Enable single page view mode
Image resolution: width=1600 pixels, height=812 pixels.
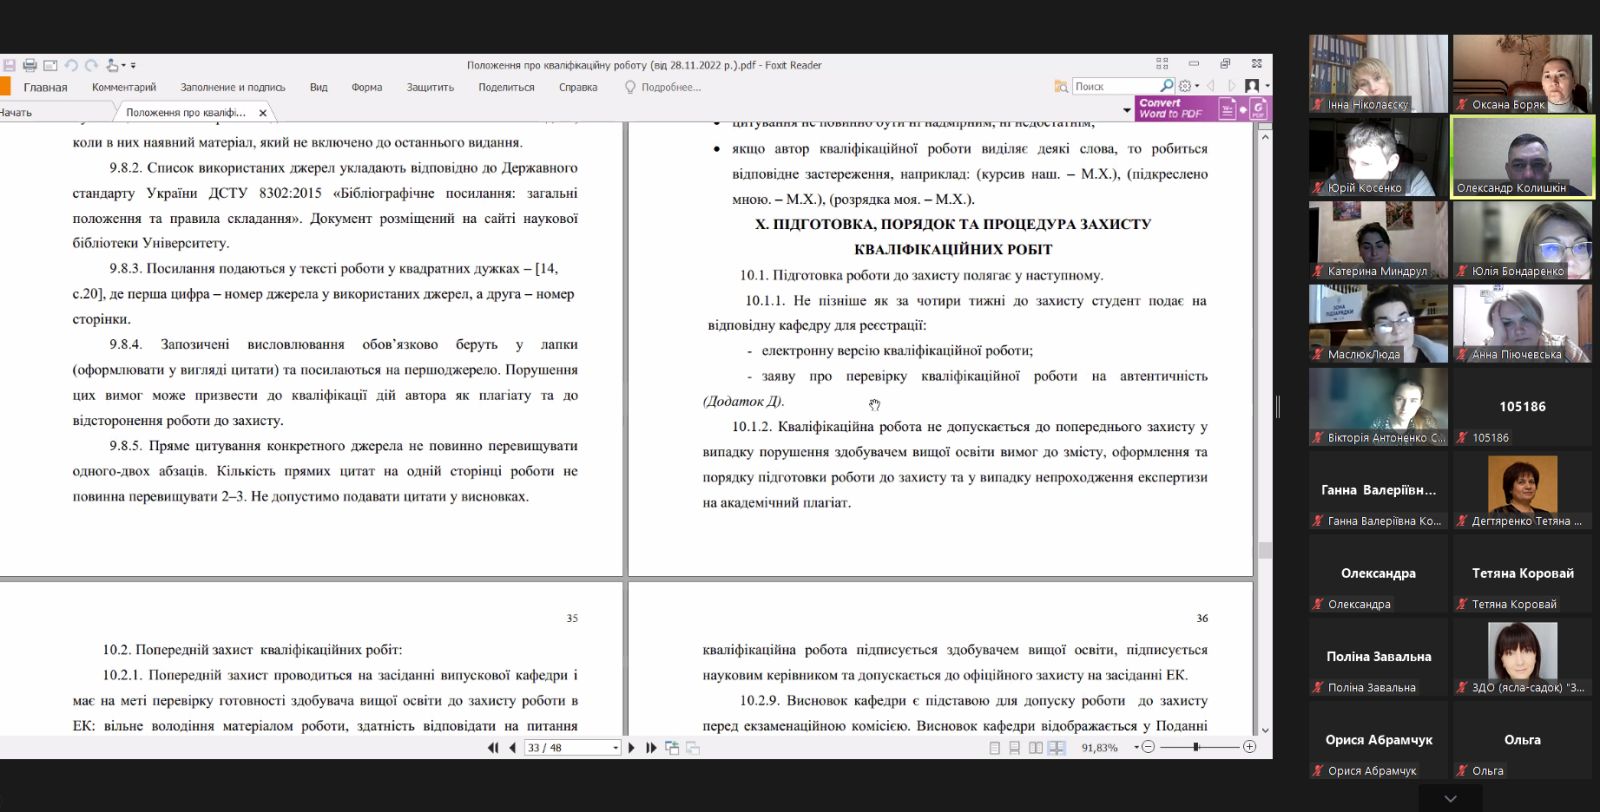tap(994, 748)
